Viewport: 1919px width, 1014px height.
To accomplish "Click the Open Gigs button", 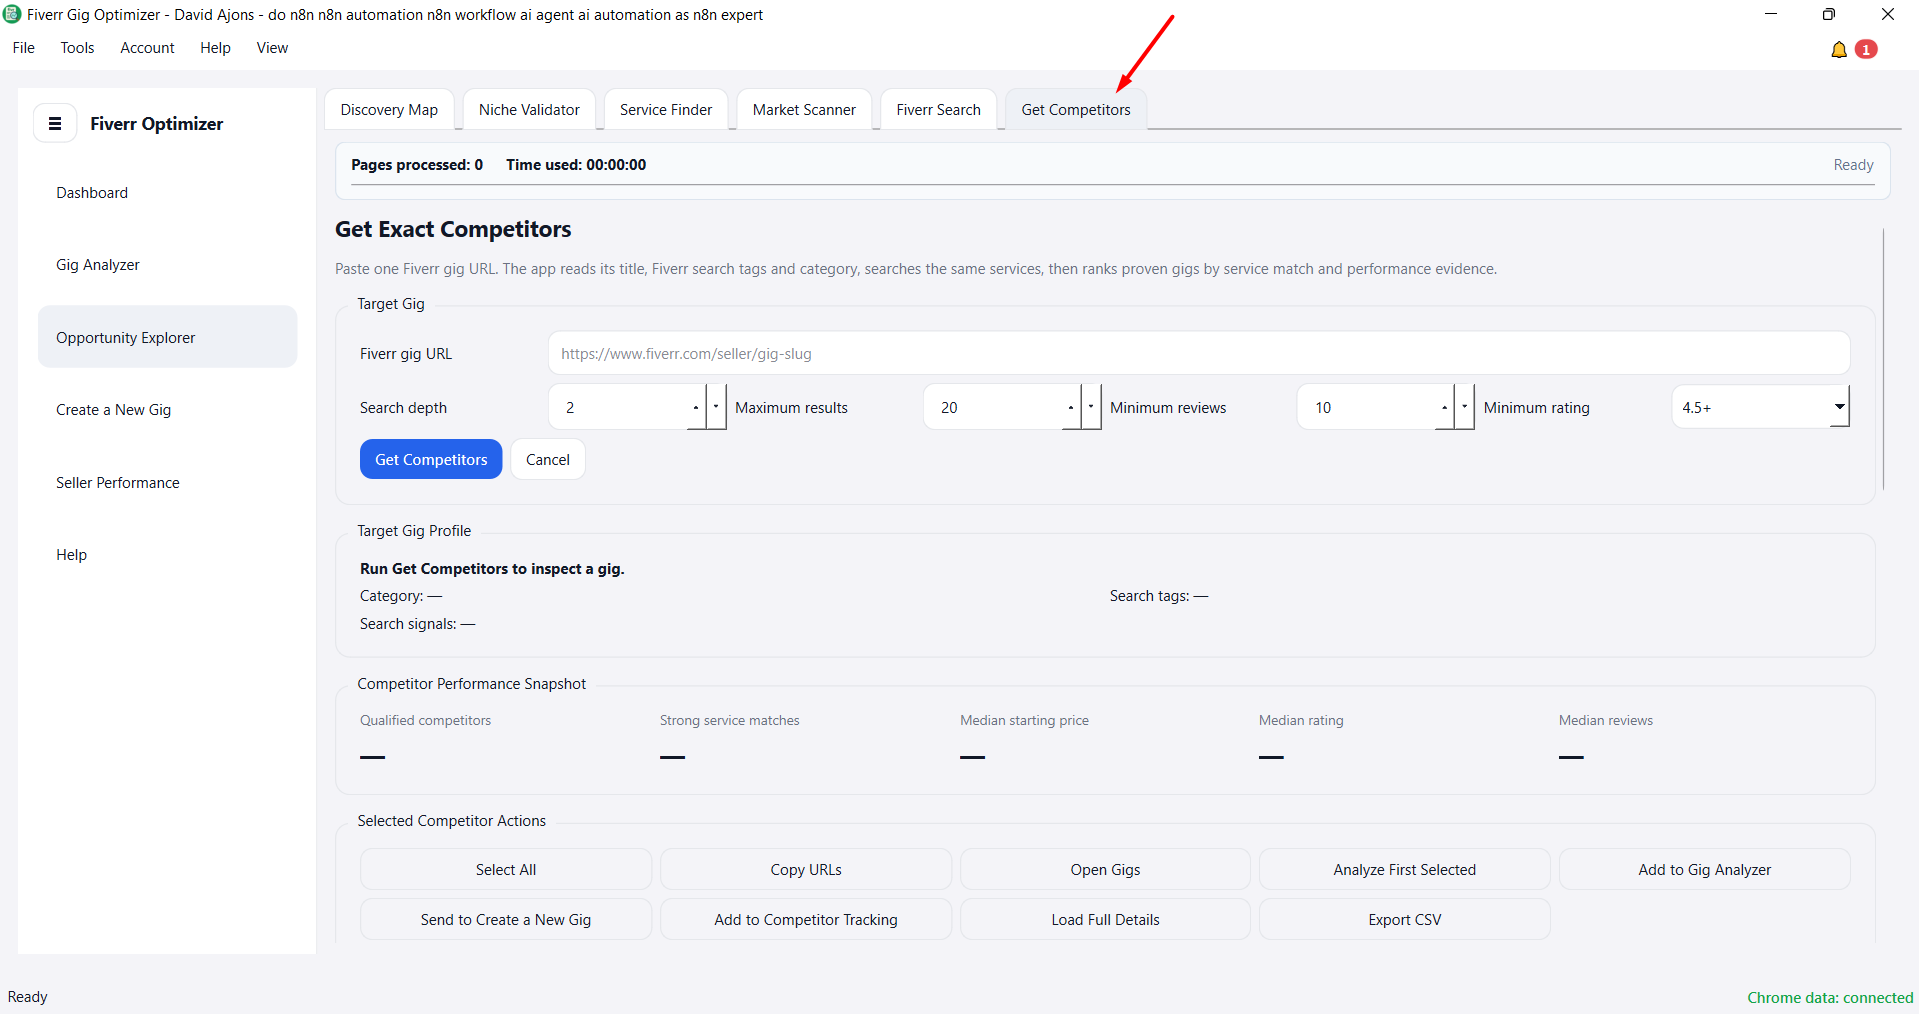I will [x=1105, y=869].
